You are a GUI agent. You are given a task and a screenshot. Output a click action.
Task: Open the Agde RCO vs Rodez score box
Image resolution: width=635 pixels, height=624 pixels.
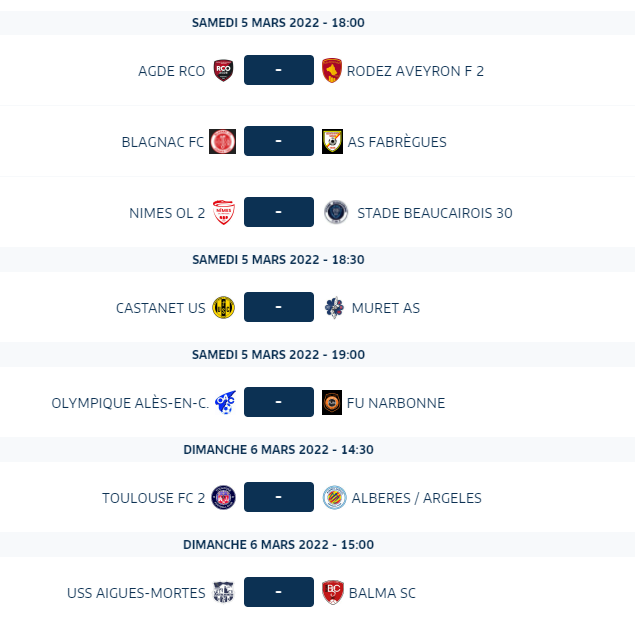(279, 70)
